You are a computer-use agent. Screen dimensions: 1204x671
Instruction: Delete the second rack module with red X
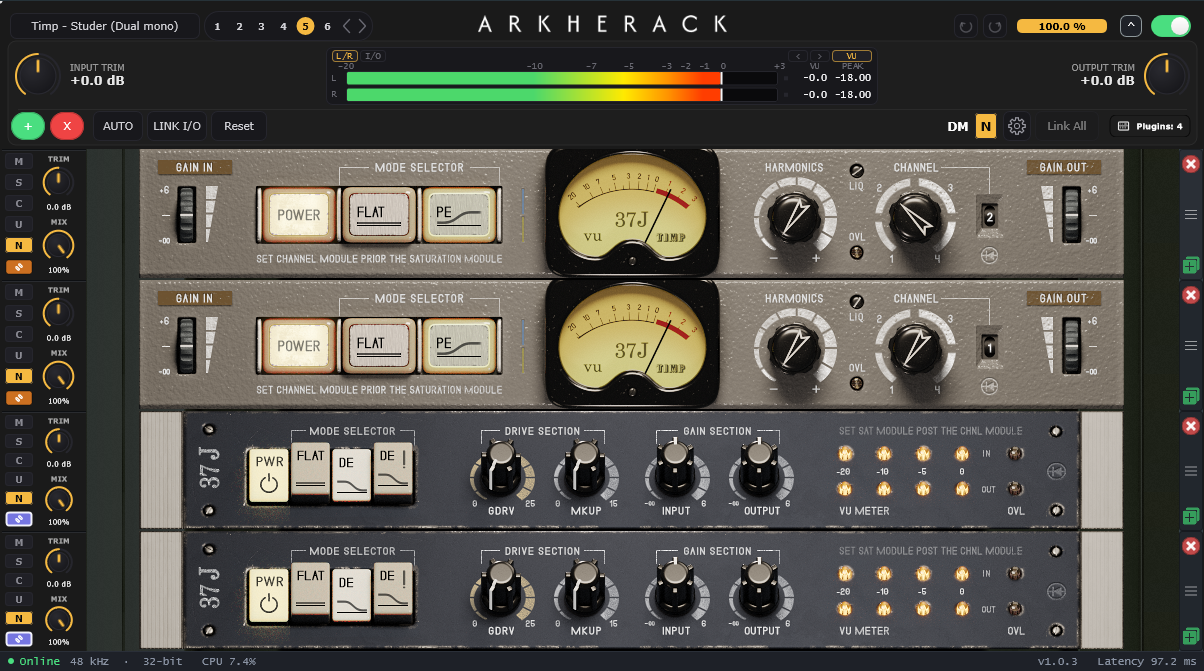coord(1190,295)
